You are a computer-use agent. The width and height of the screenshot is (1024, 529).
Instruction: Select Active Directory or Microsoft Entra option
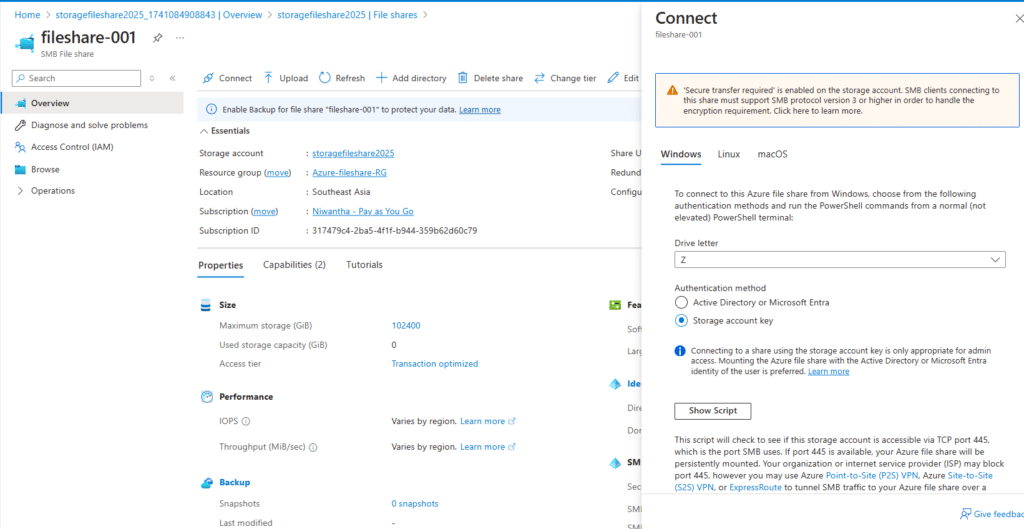tap(682, 302)
